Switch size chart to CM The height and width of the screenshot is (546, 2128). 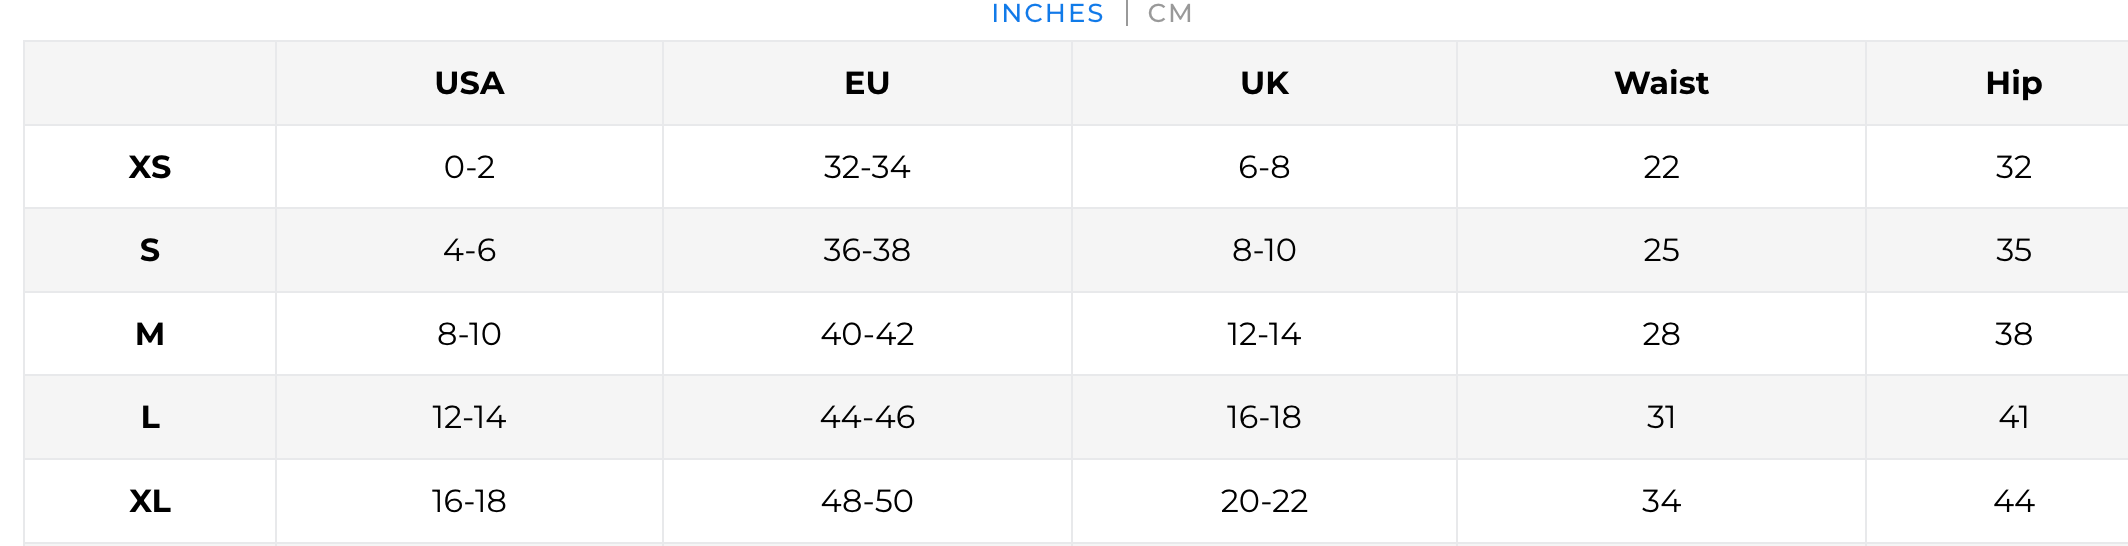coord(1169,14)
